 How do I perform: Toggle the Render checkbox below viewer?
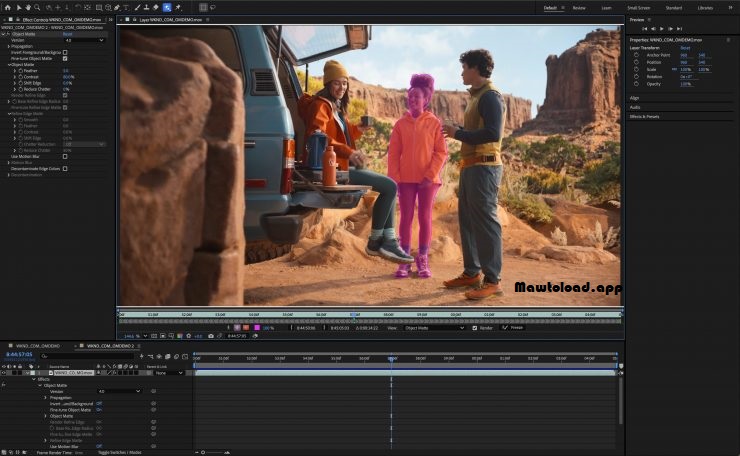[x=474, y=328]
